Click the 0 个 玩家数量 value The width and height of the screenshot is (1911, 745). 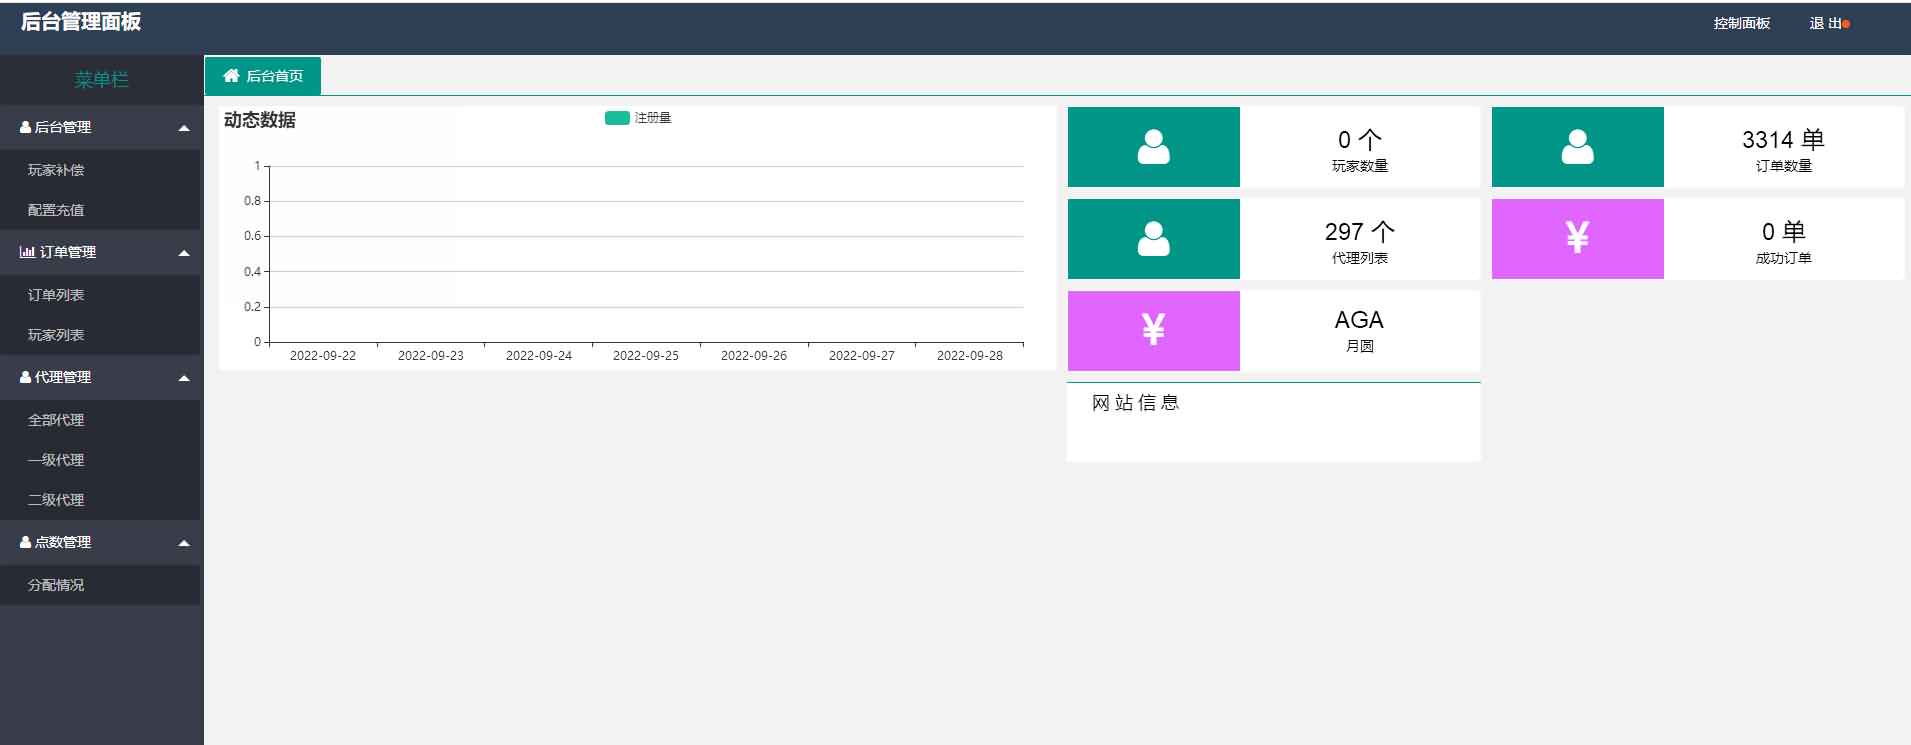(1360, 139)
